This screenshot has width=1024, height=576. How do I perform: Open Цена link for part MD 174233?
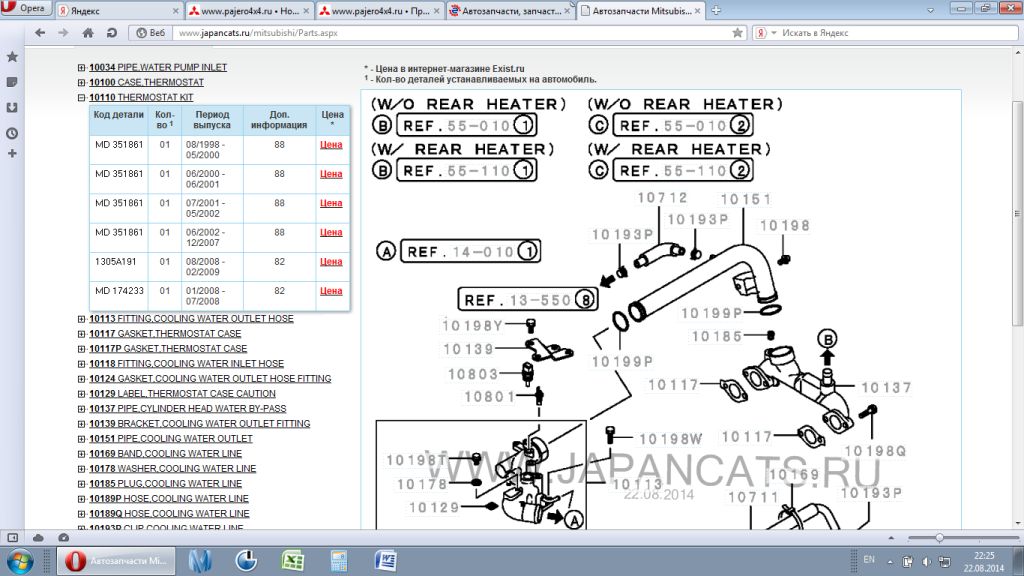tap(331, 291)
